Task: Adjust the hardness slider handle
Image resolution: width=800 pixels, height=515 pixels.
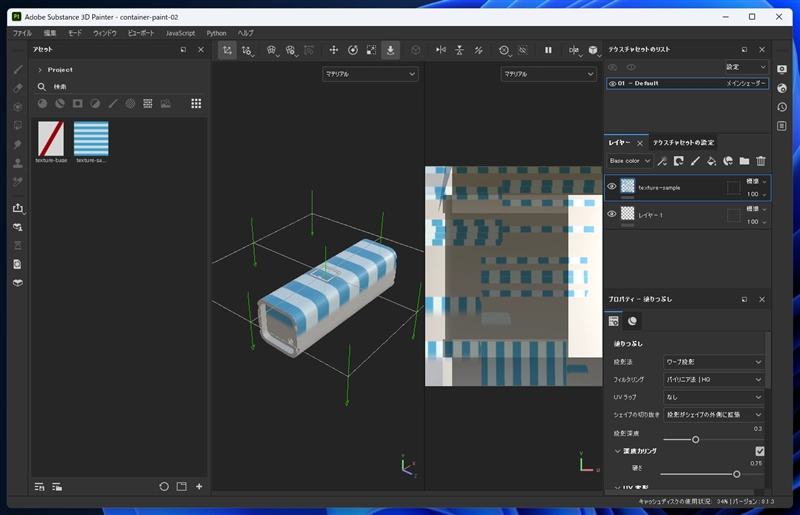Action: click(736, 474)
